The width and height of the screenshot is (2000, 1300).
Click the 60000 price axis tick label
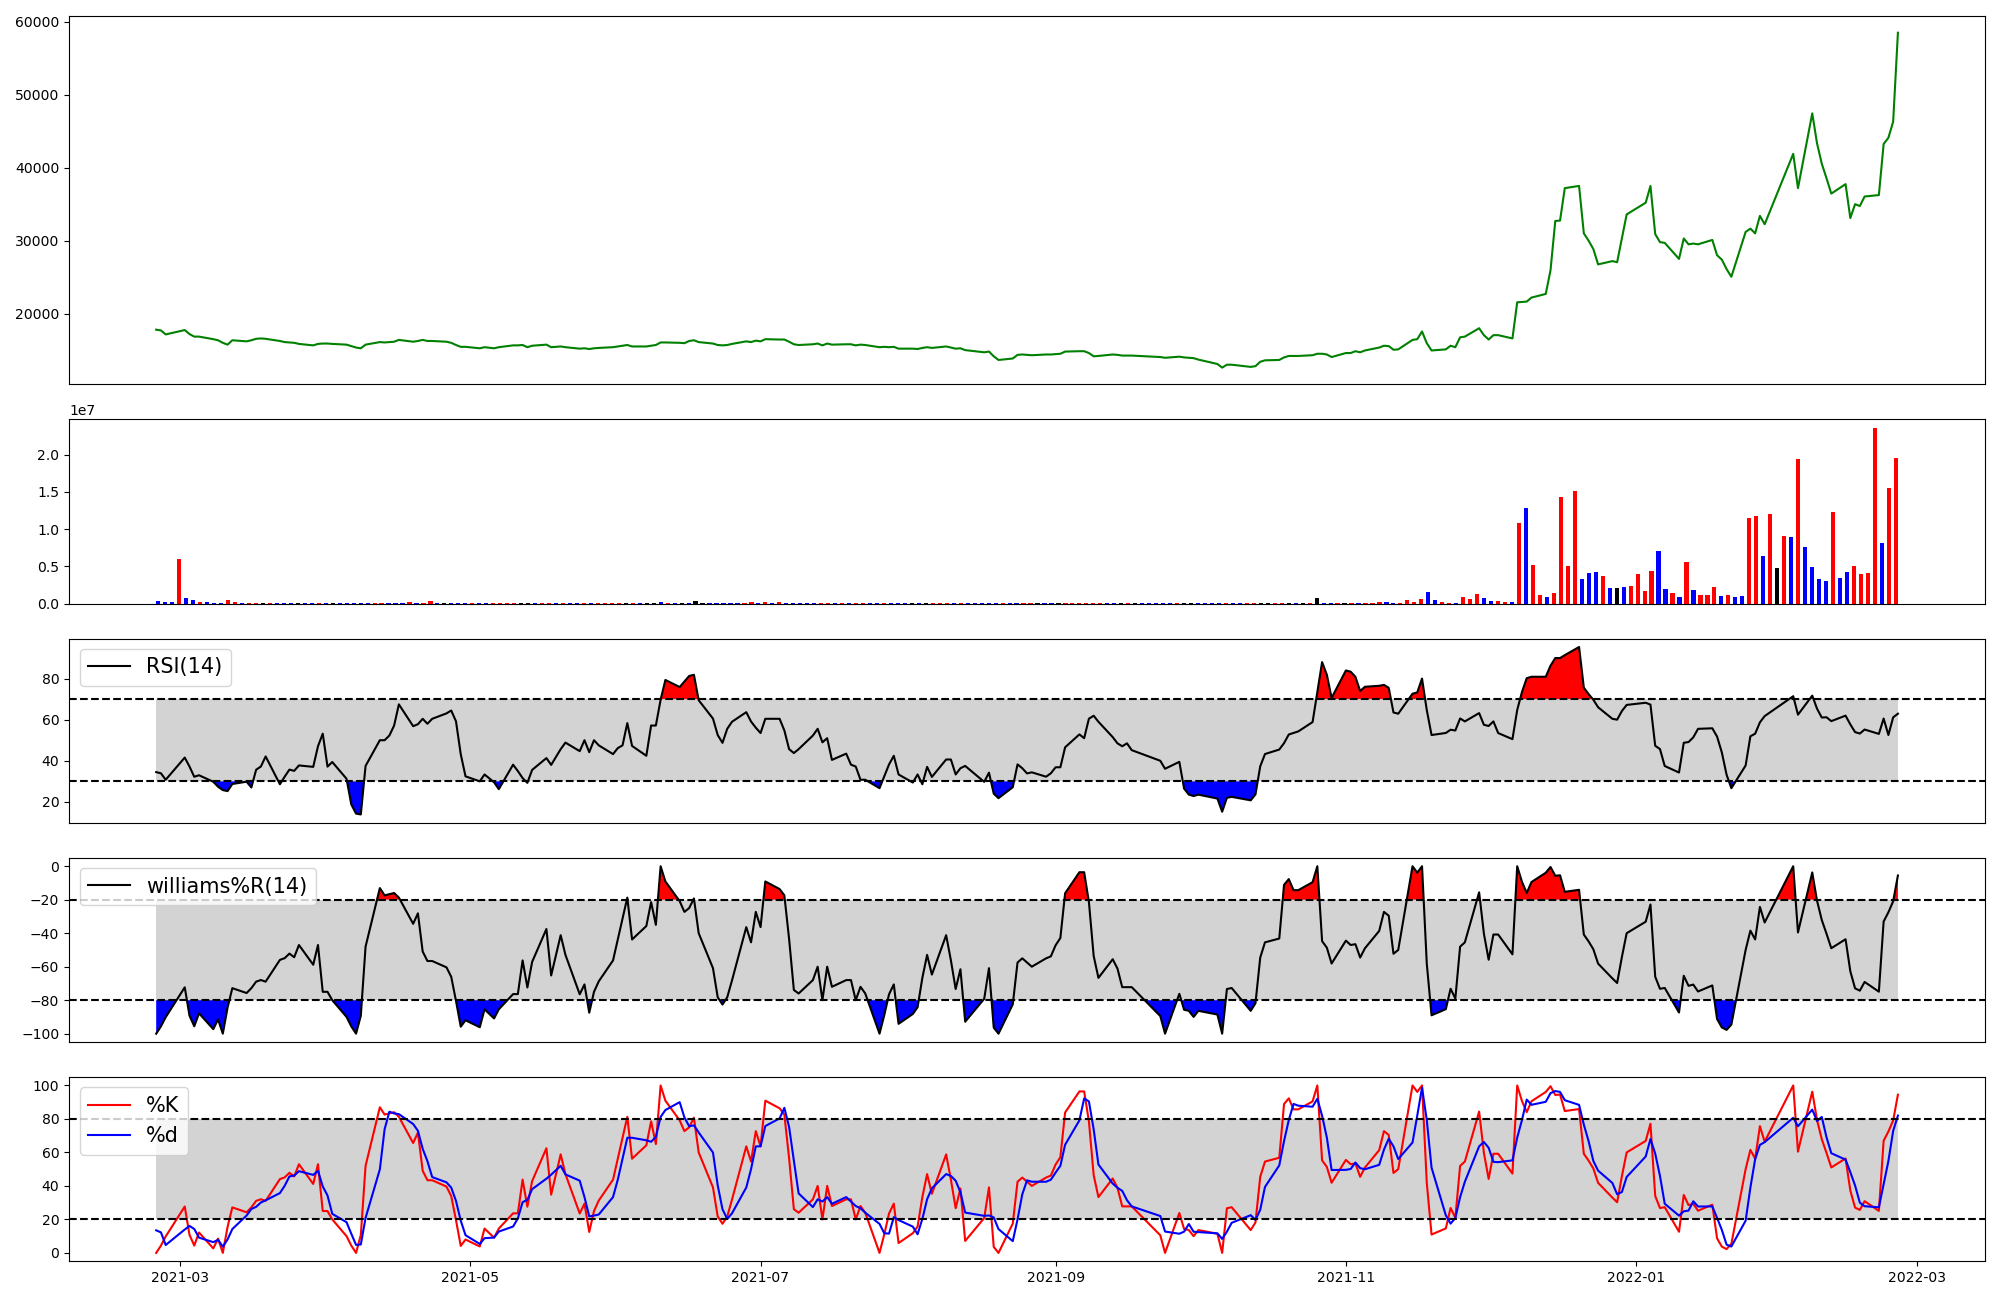point(36,22)
